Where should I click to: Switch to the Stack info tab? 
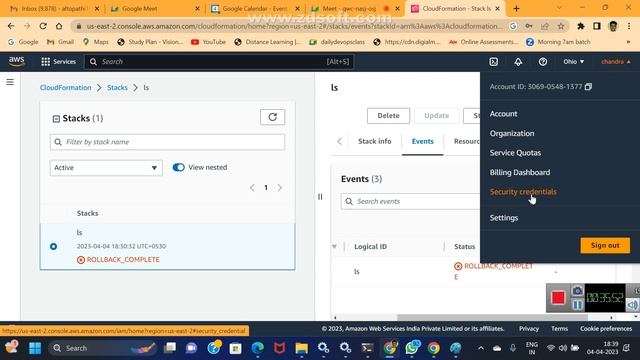point(375,141)
